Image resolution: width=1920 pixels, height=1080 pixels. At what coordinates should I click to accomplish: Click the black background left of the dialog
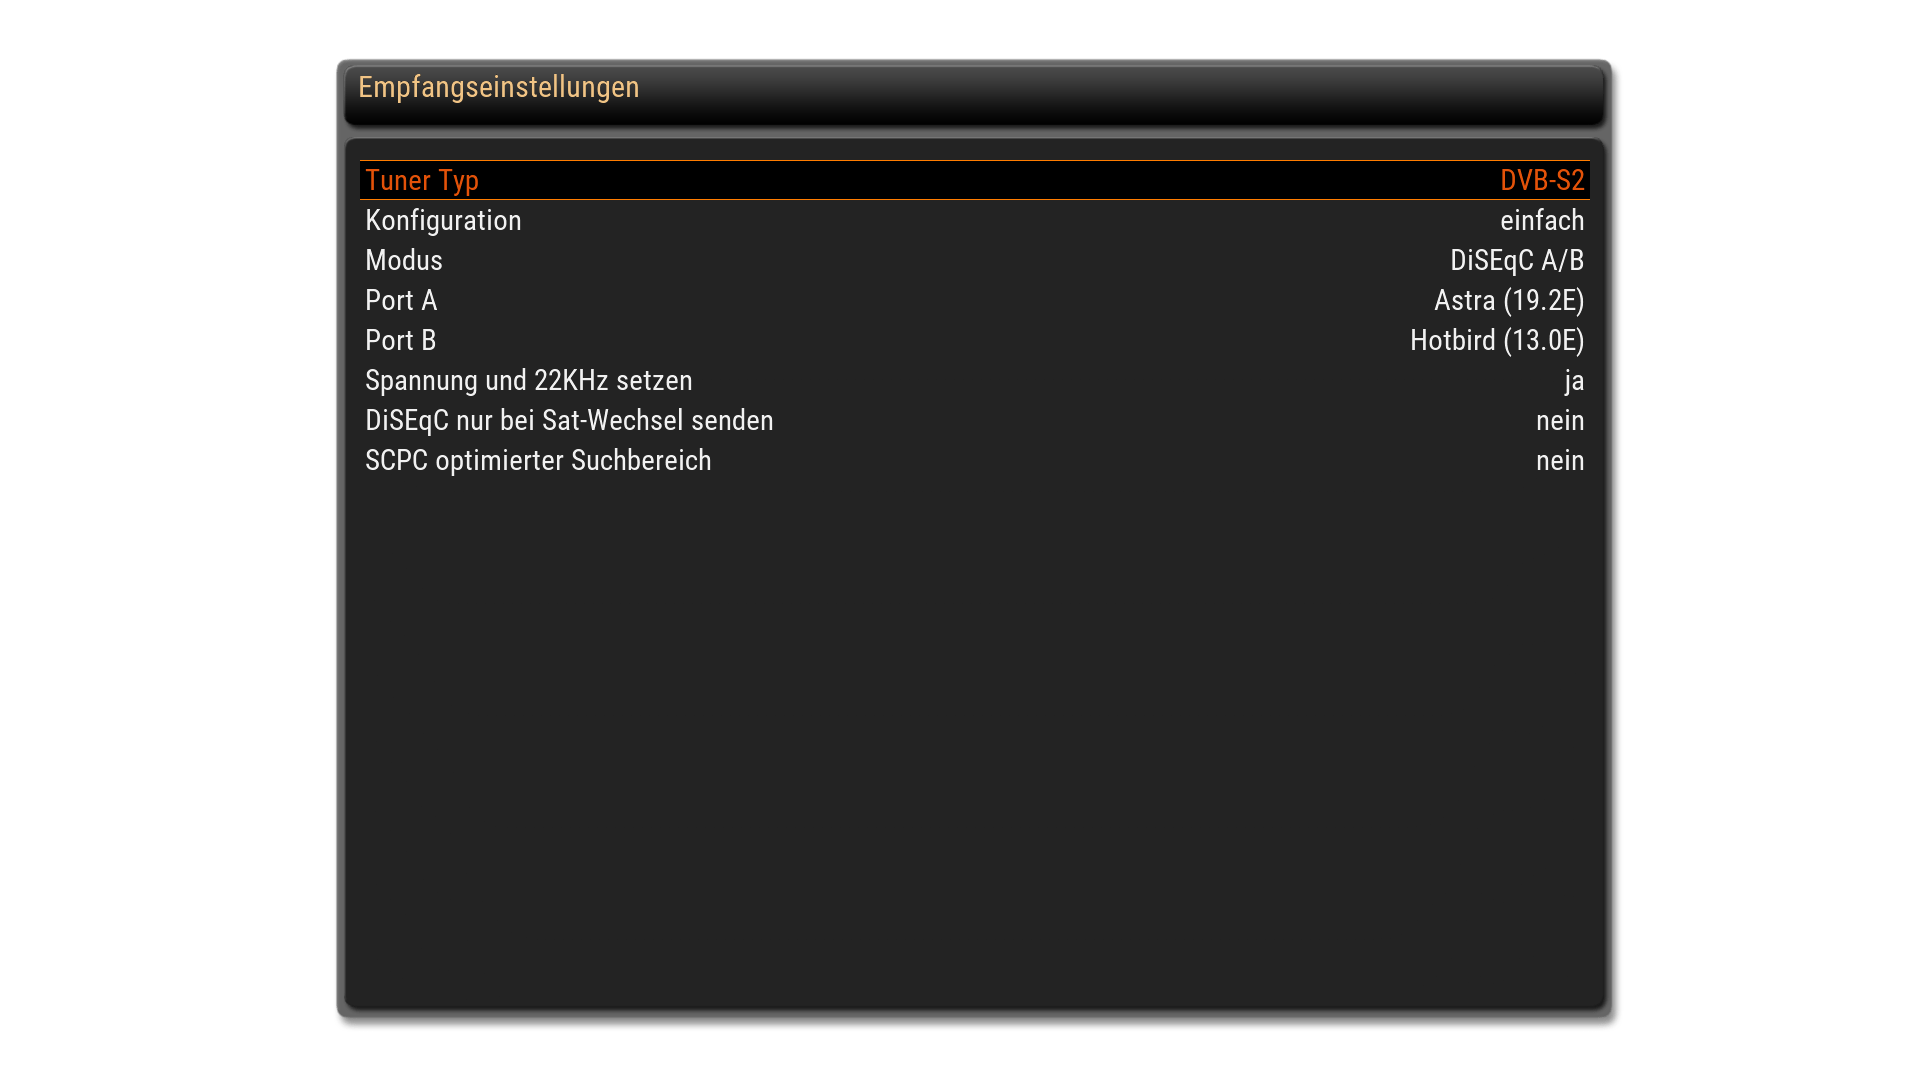[x=170, y=540]
